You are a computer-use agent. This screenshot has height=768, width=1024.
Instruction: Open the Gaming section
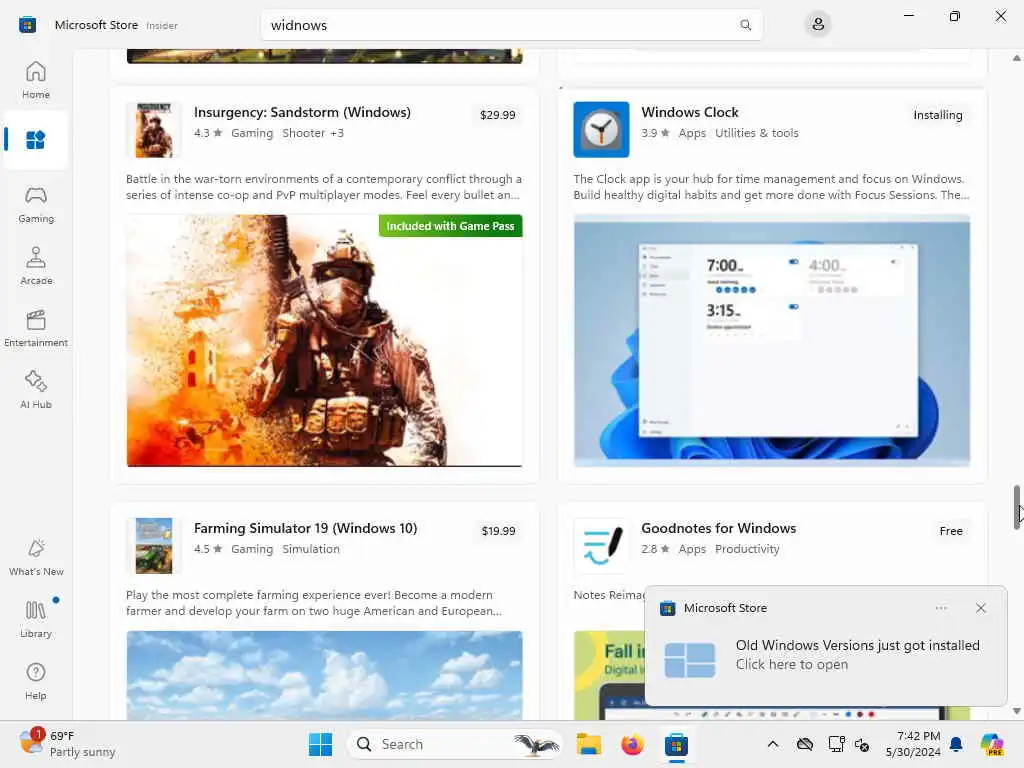(x=36, y=204)
